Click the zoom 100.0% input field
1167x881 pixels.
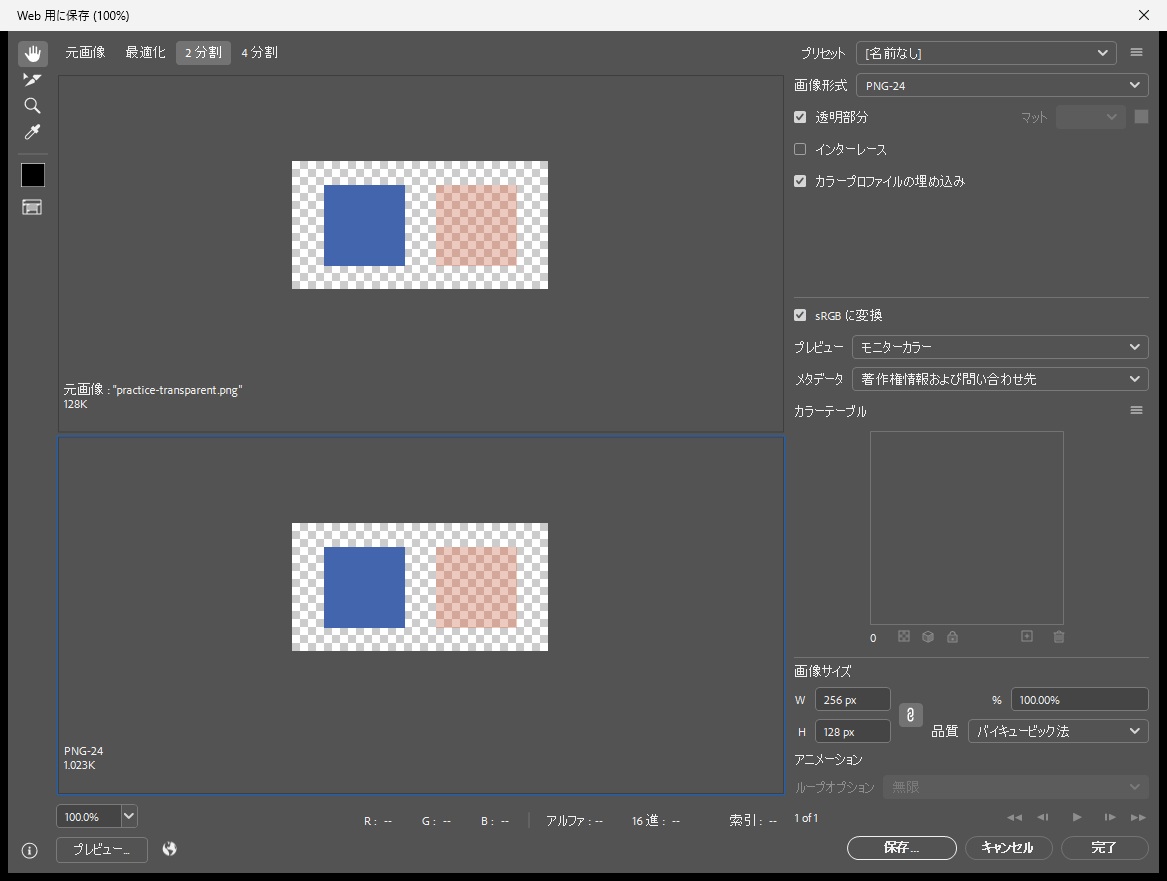tap(89, 816)
